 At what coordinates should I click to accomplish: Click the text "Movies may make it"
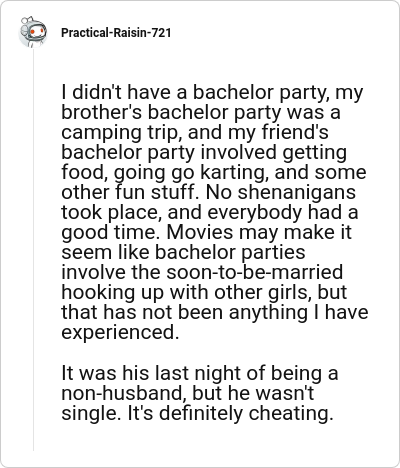(259, 232)
